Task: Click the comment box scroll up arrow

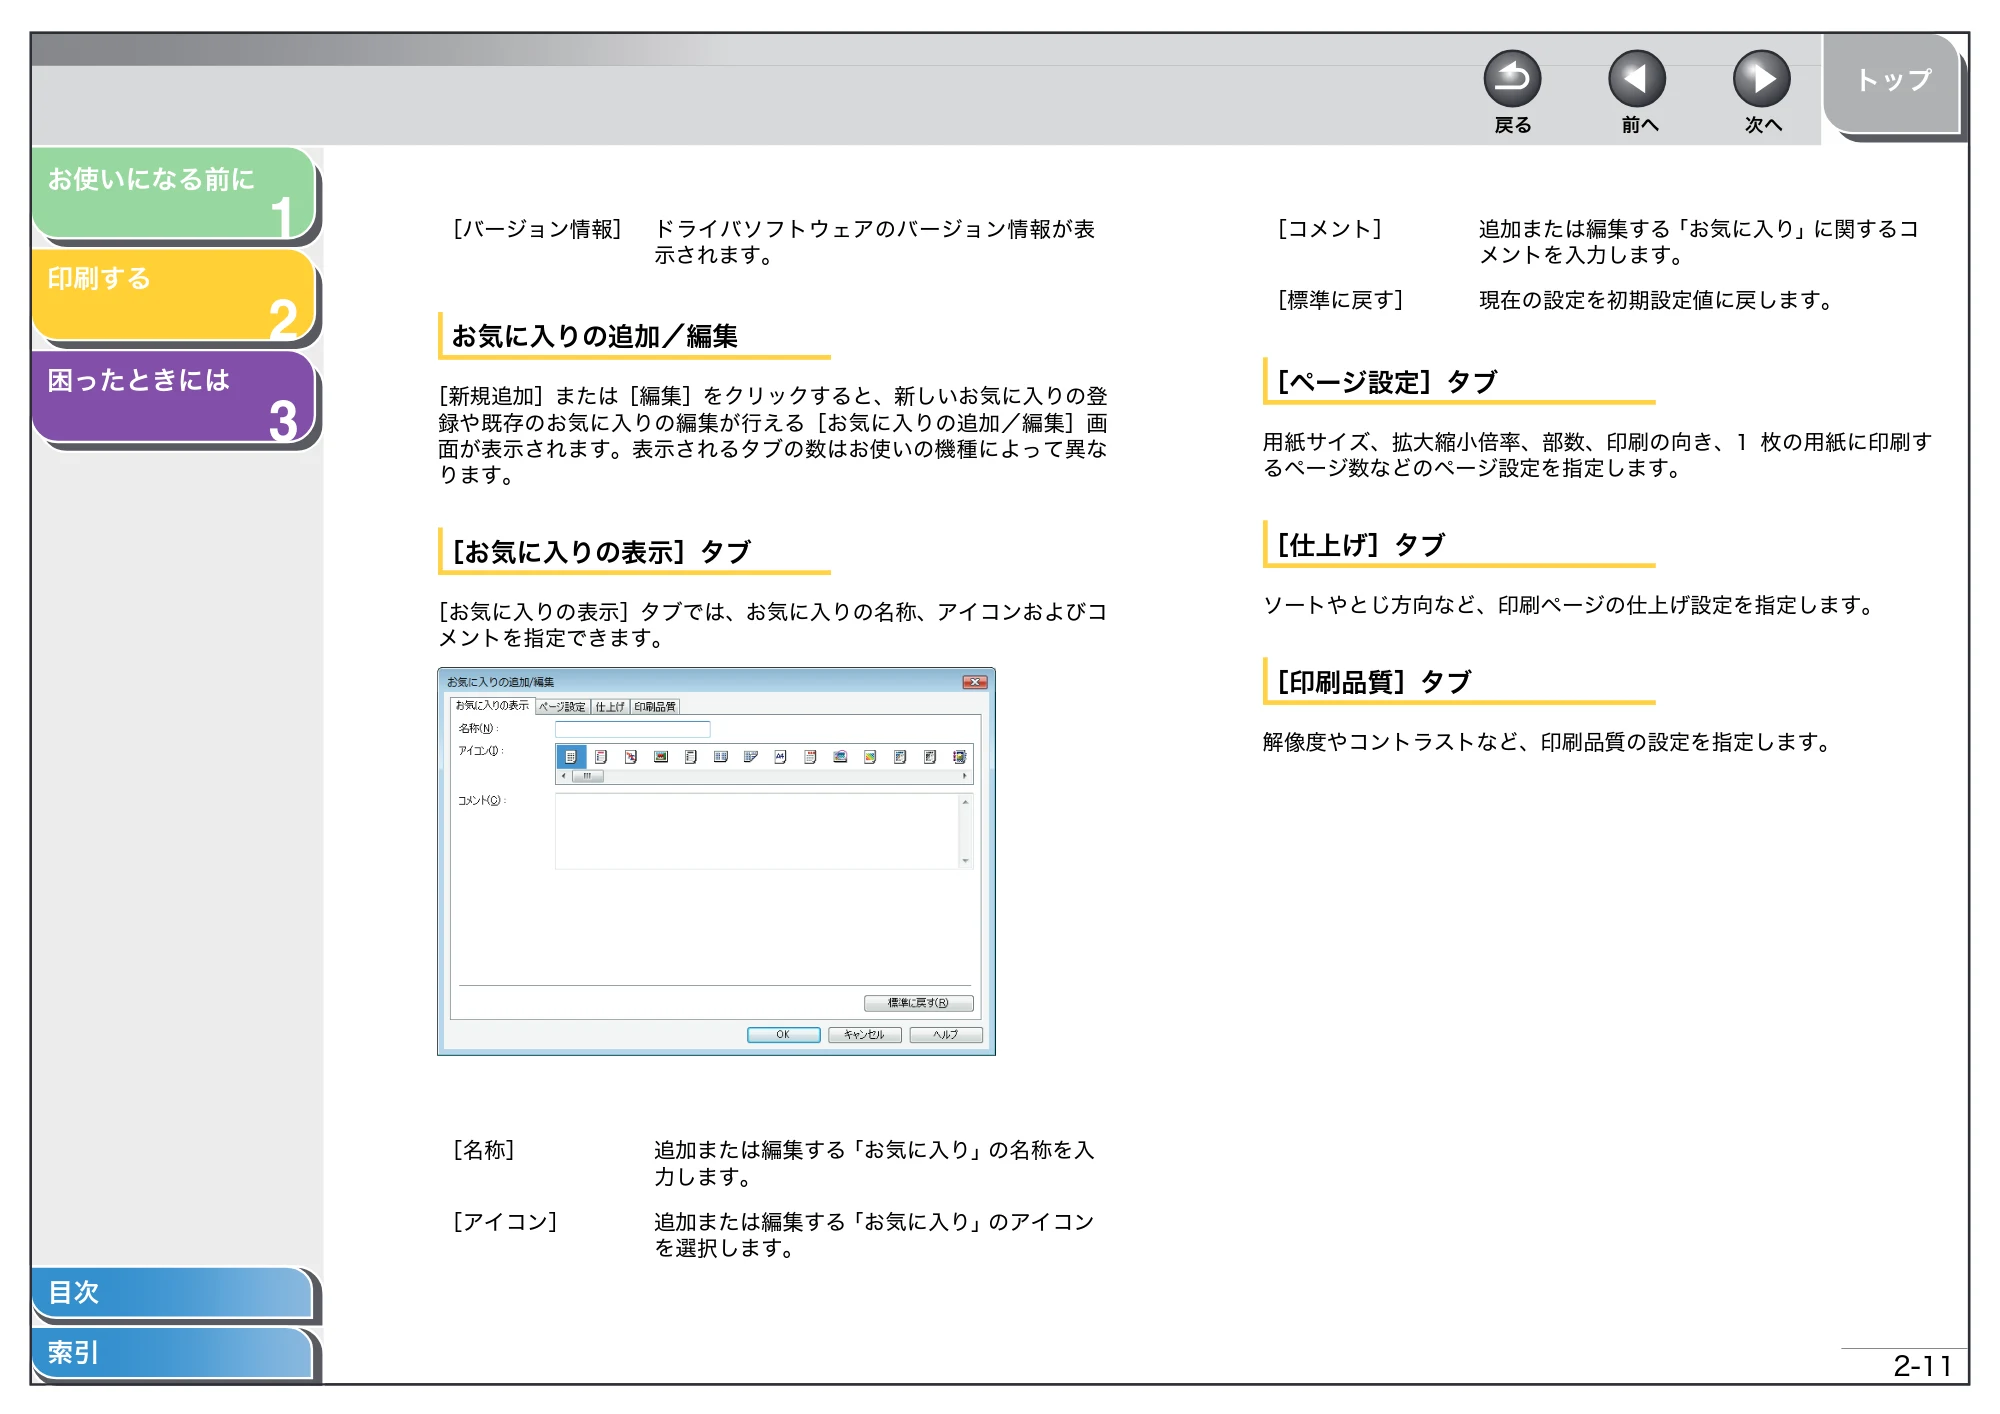Action: pos(965,802)
